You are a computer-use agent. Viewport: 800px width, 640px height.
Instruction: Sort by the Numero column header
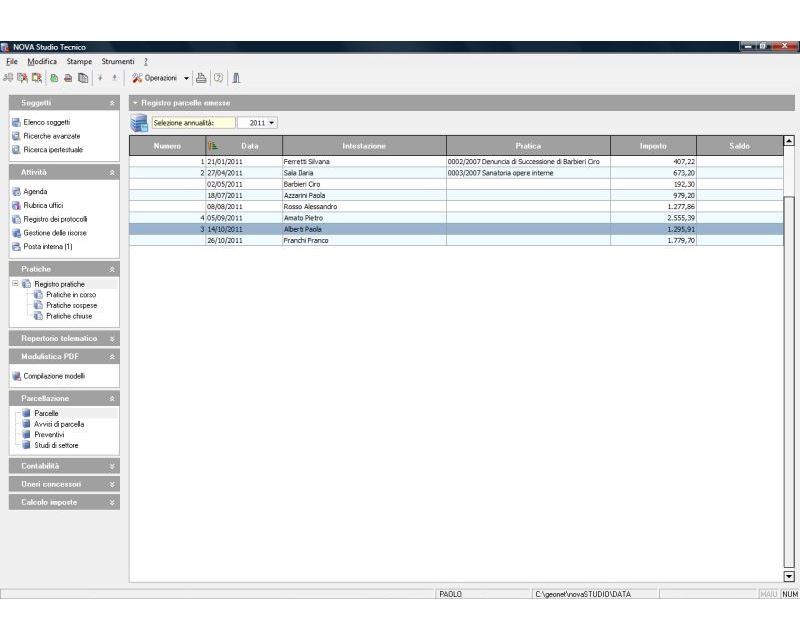coord(167,146)
